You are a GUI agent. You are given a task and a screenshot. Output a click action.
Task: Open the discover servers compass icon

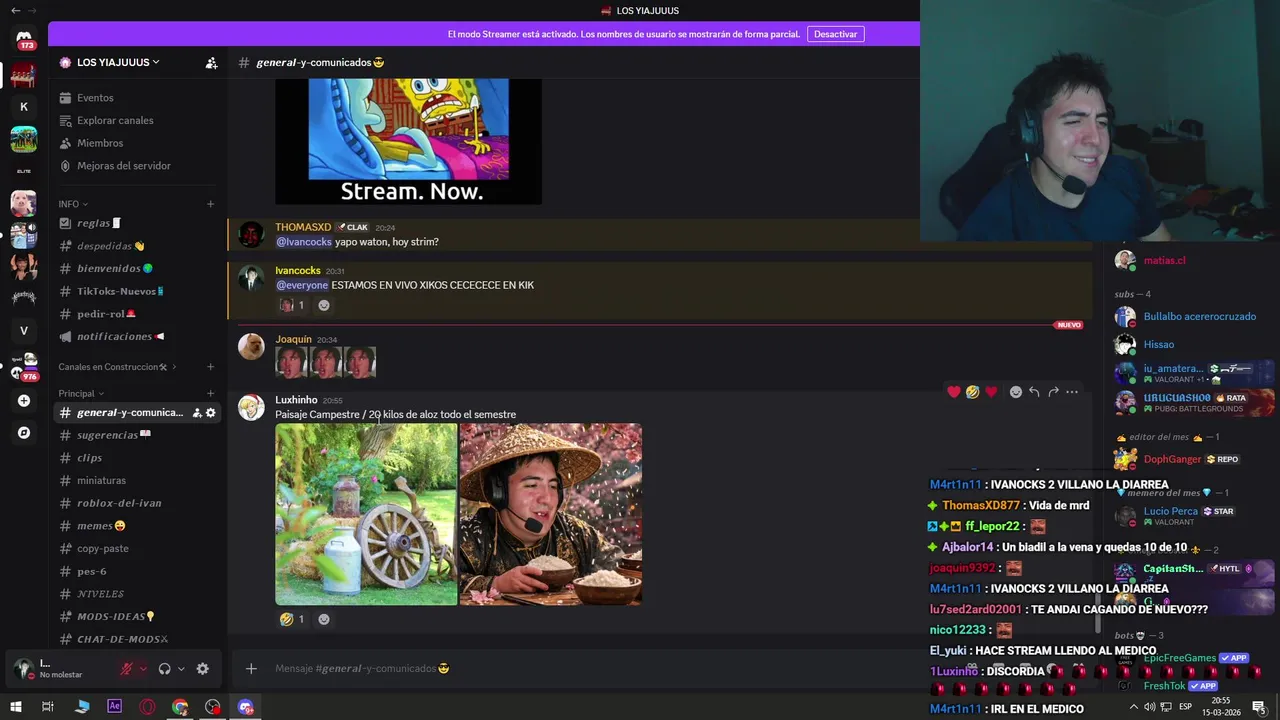pyautogui.click(x=24, y=433)
